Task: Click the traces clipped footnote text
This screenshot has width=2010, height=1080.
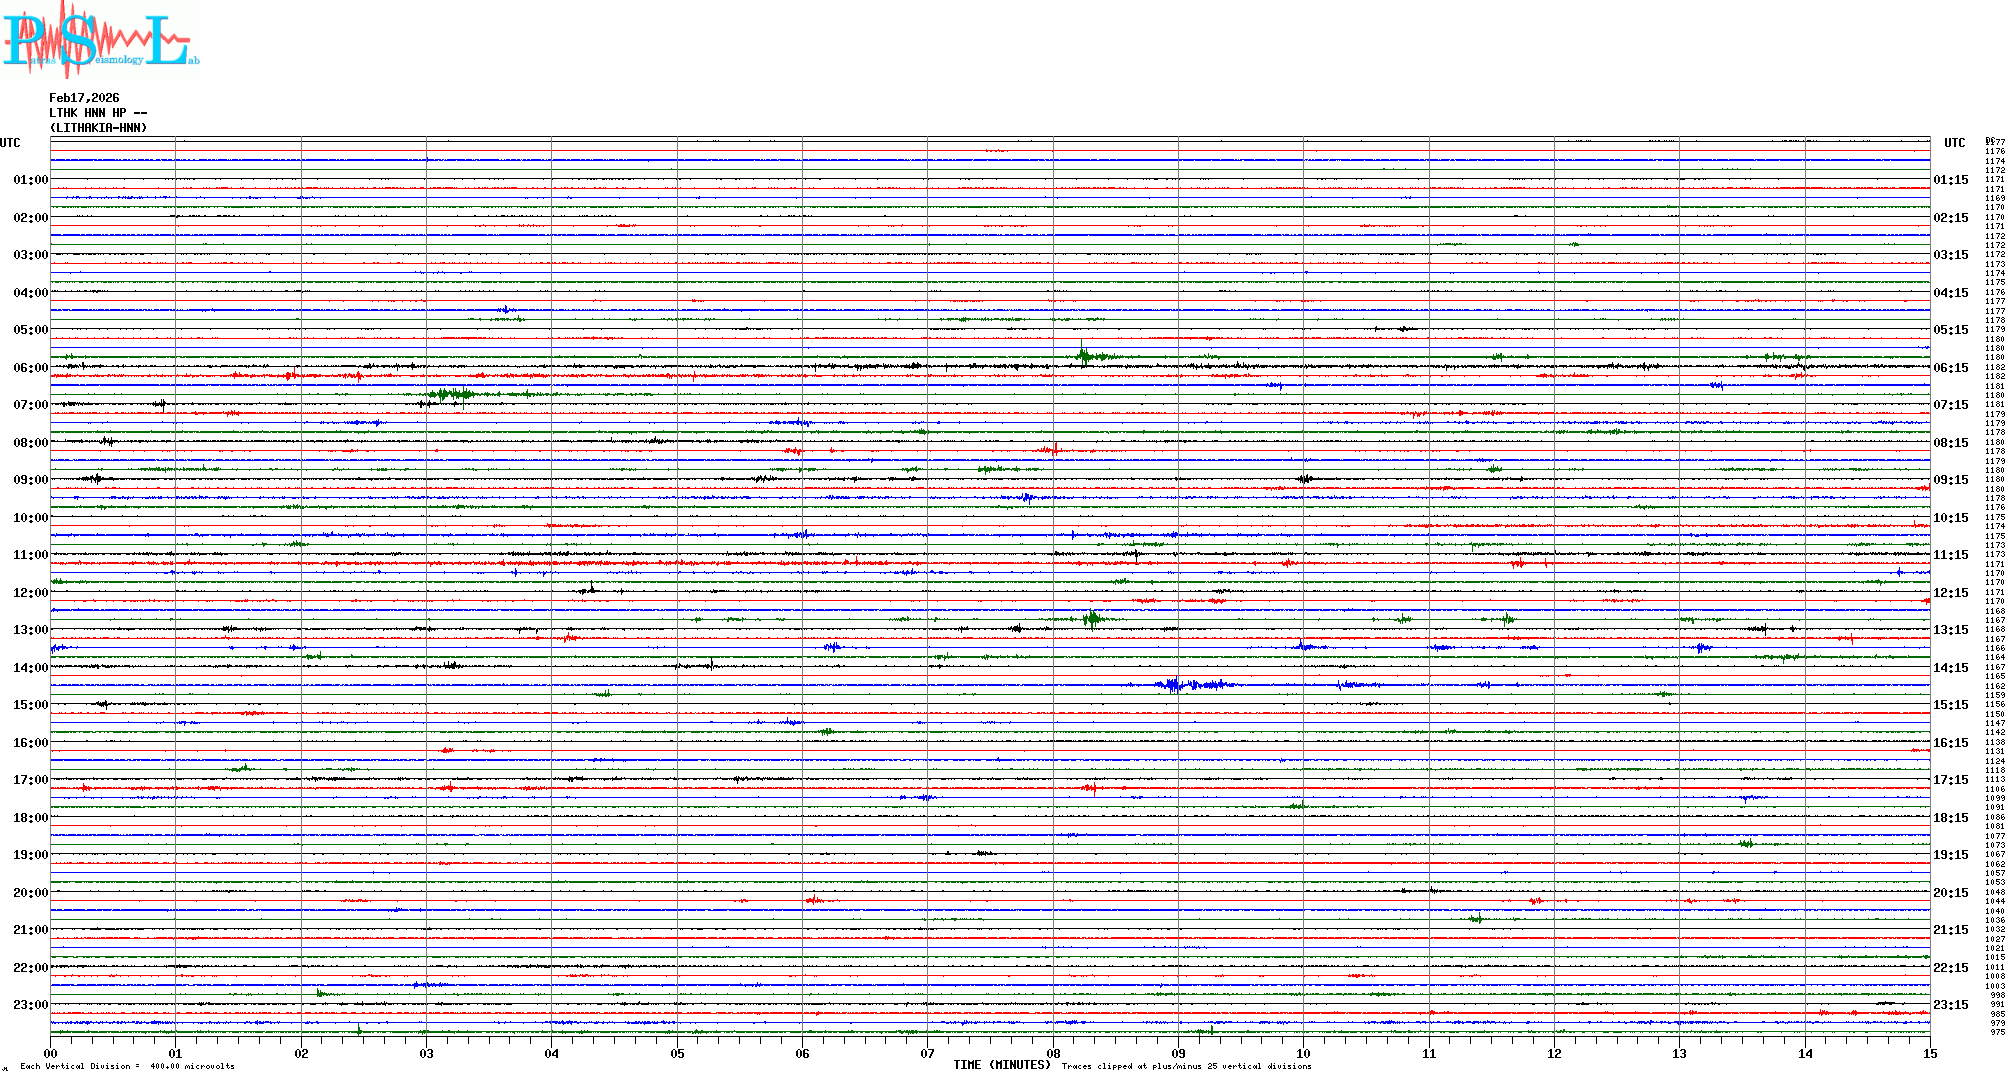Action: 1186,1066
